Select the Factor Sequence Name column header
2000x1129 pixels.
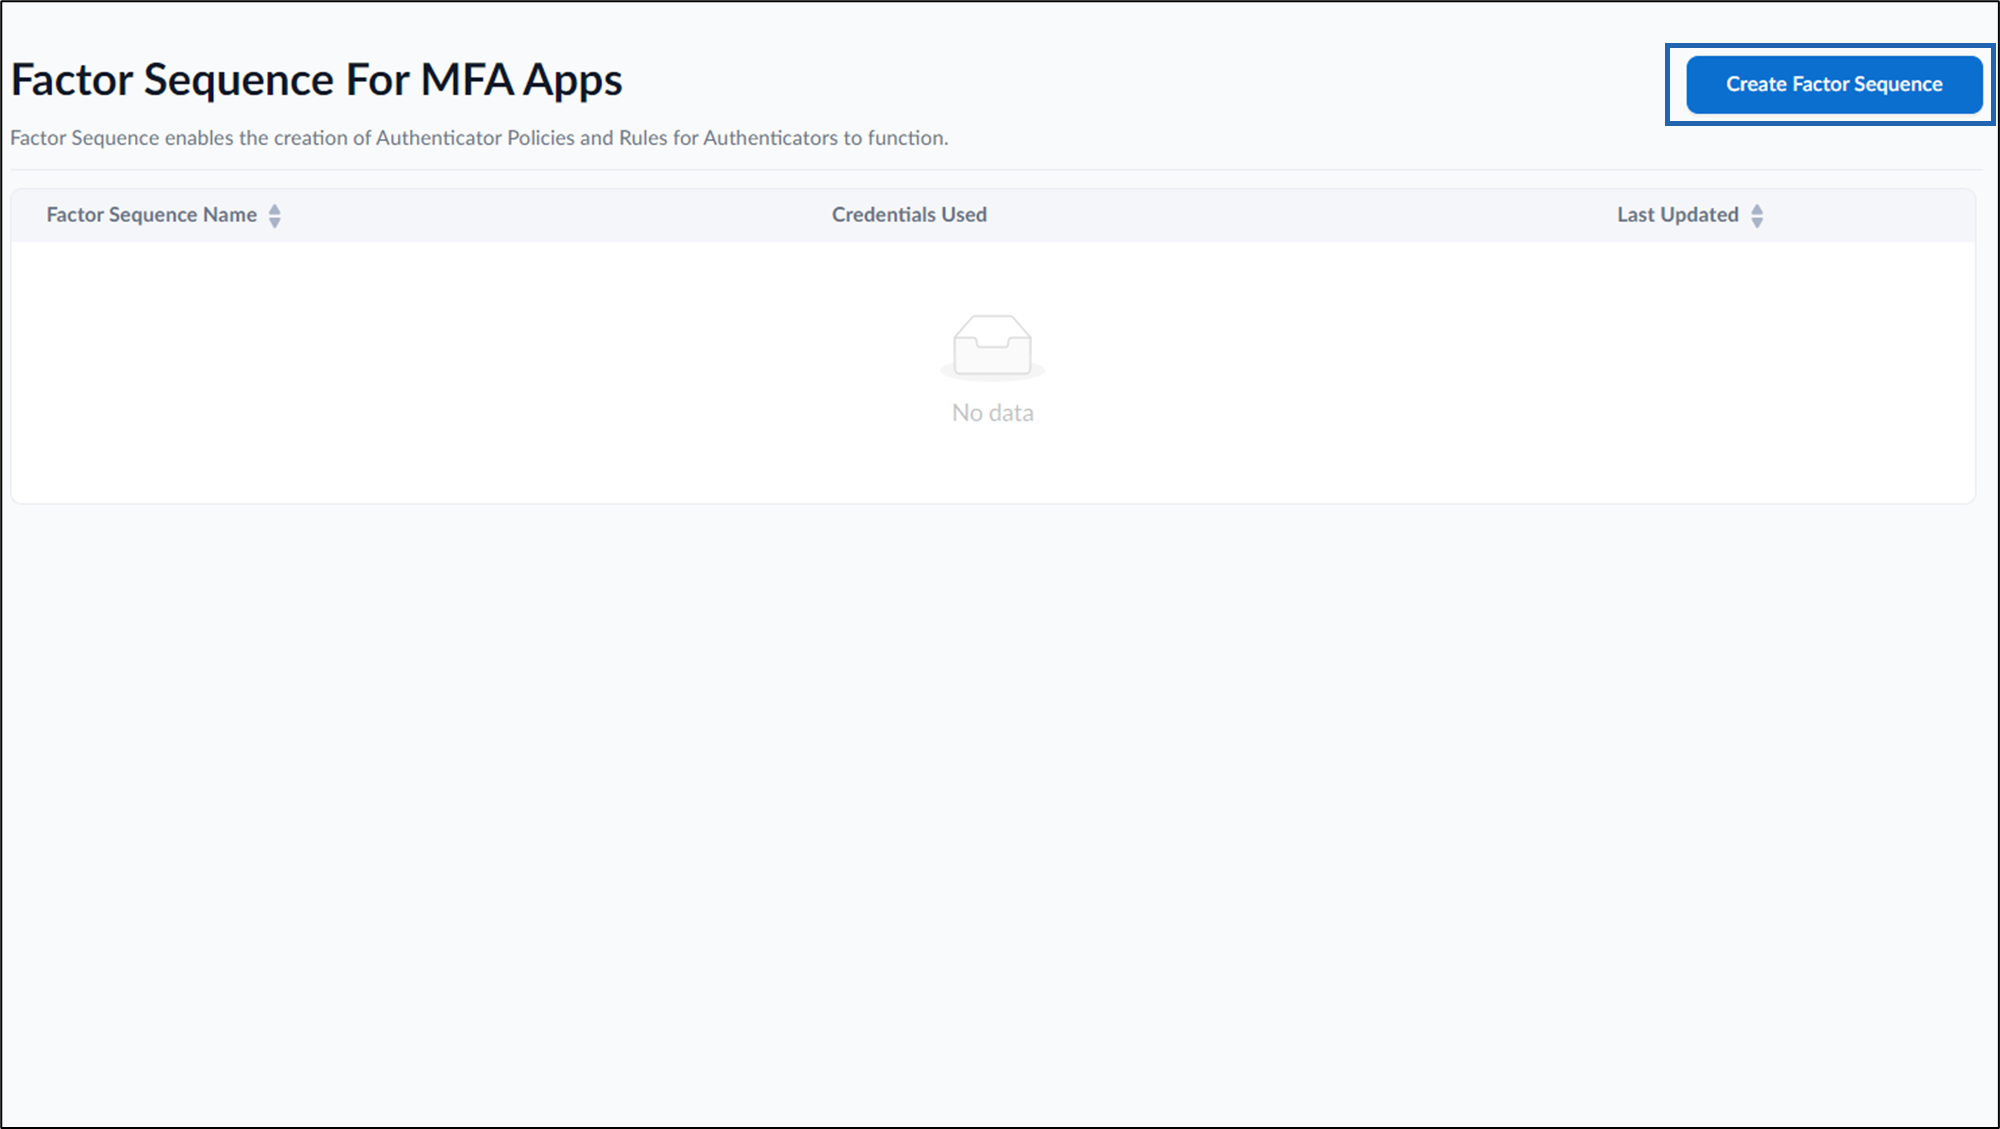point(152,215)
